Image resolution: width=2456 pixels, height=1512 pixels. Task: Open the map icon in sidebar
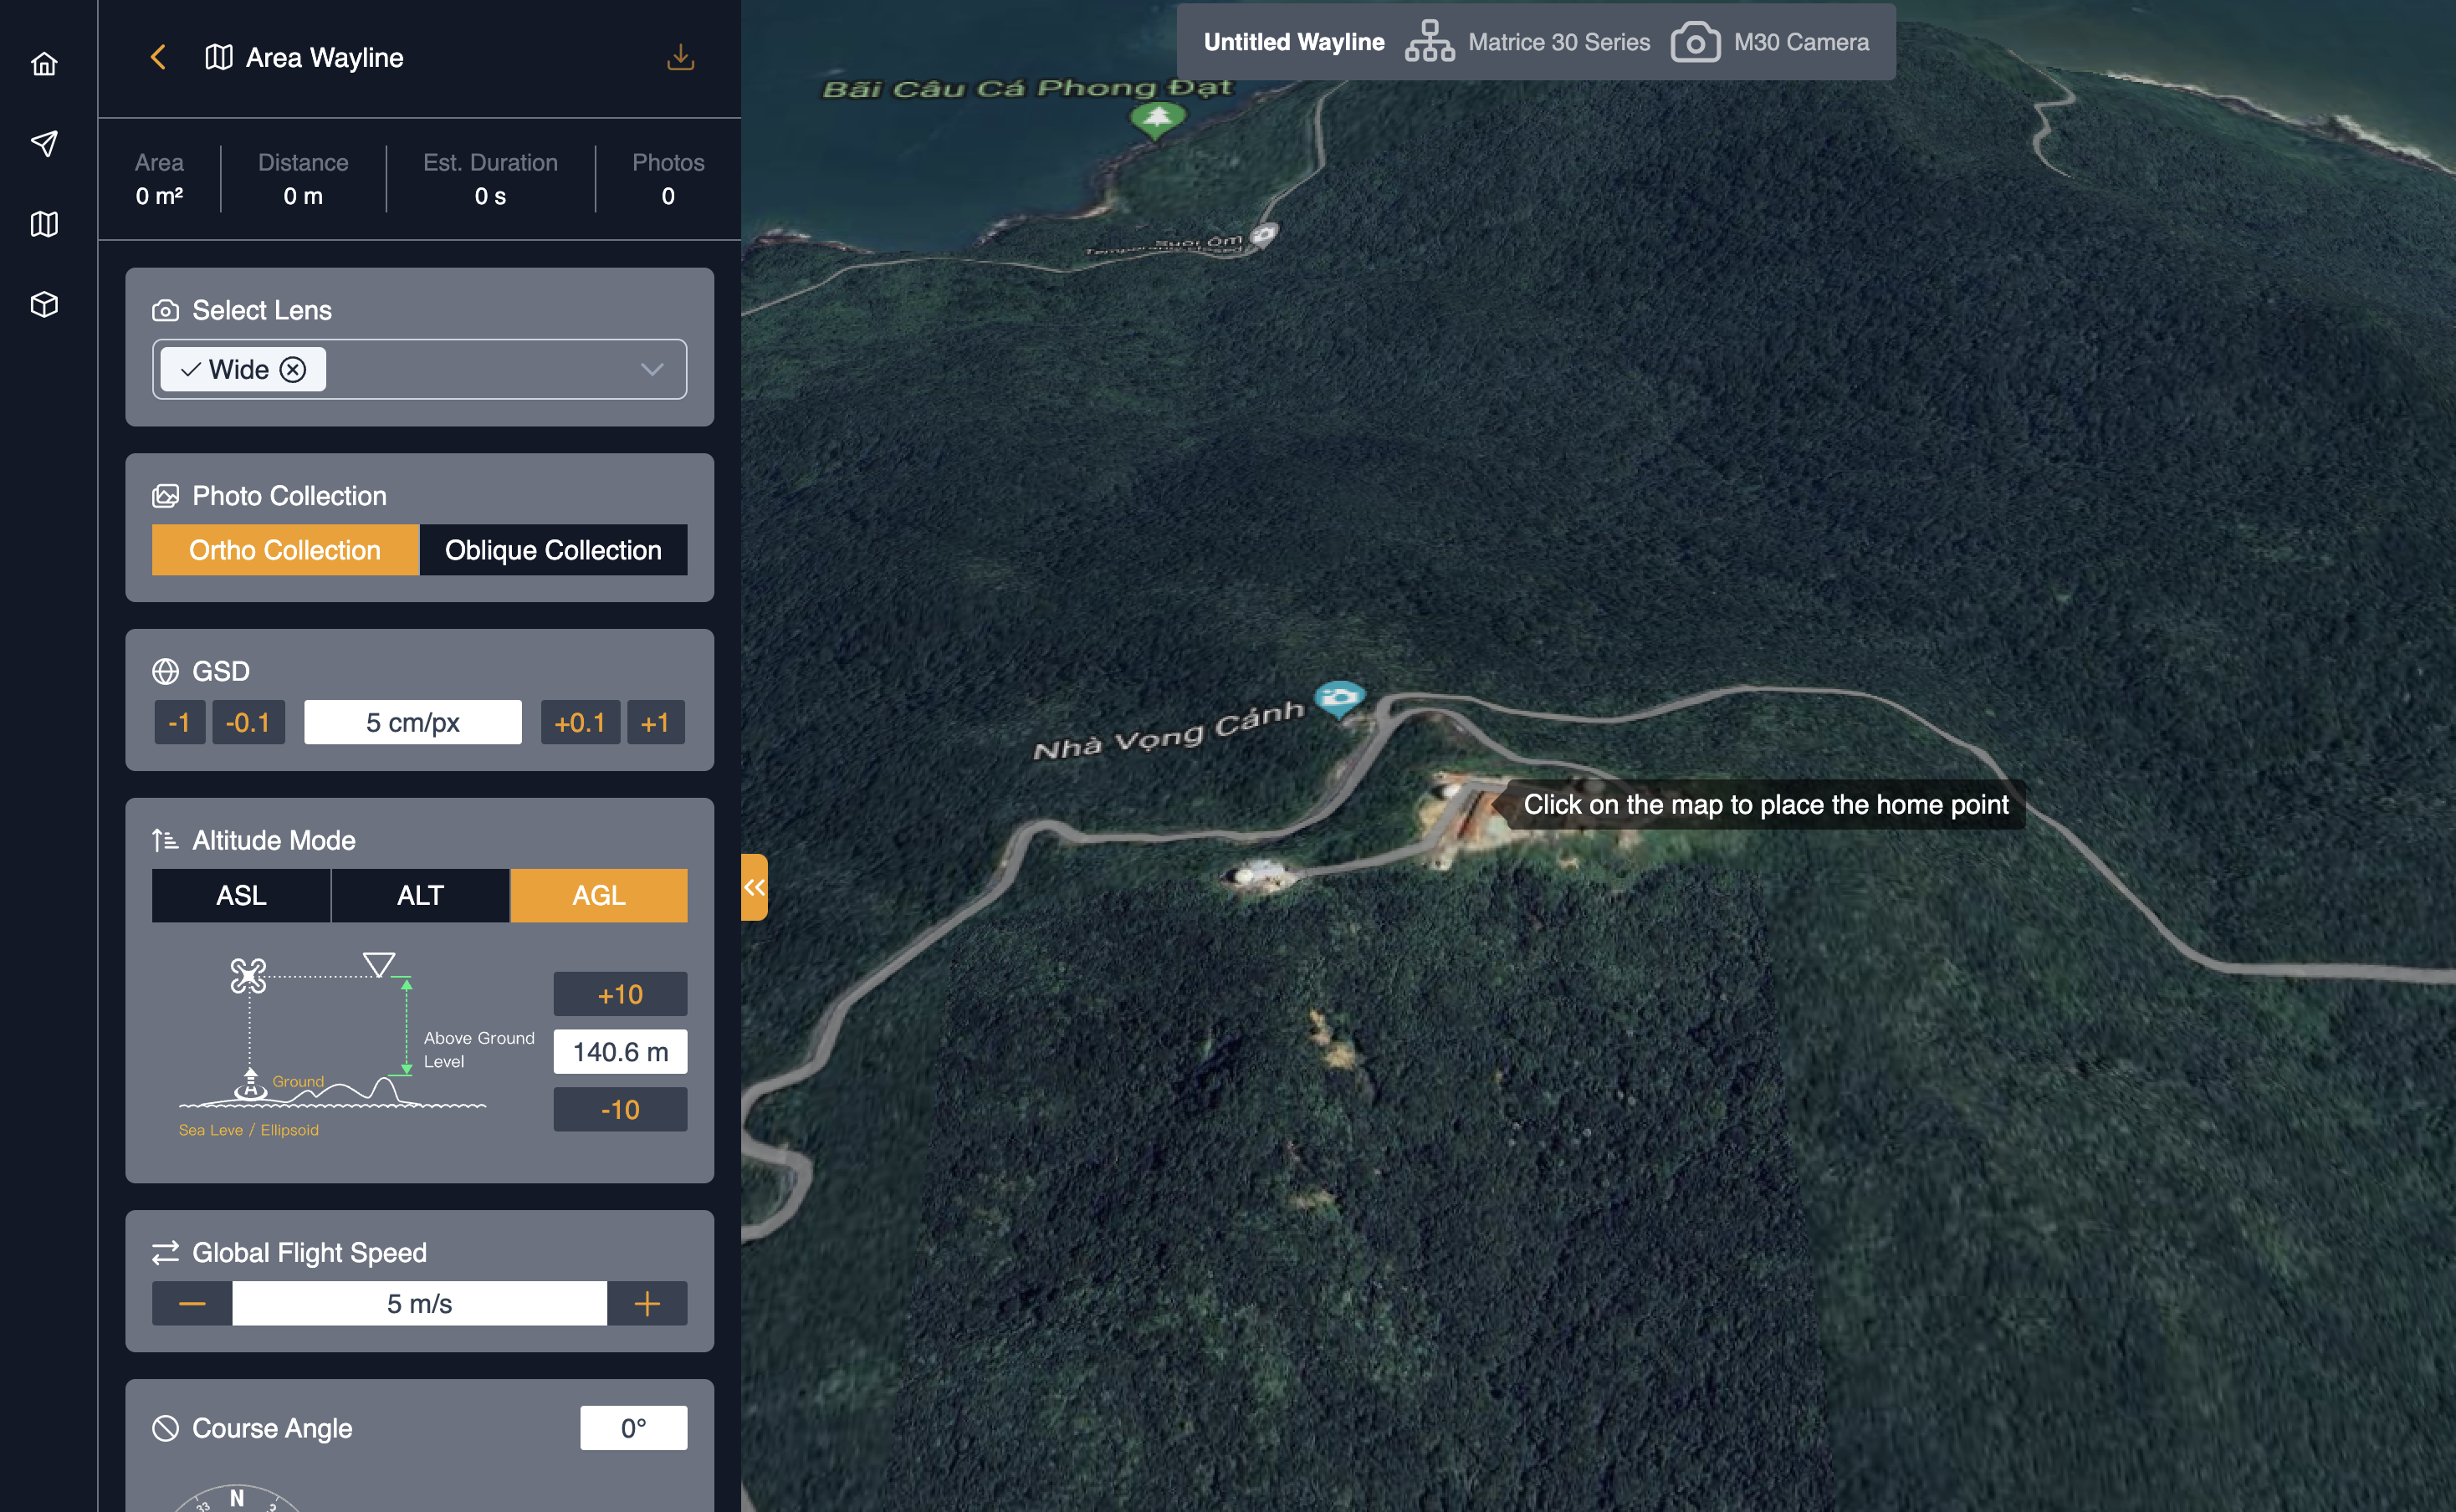(44, 224)
